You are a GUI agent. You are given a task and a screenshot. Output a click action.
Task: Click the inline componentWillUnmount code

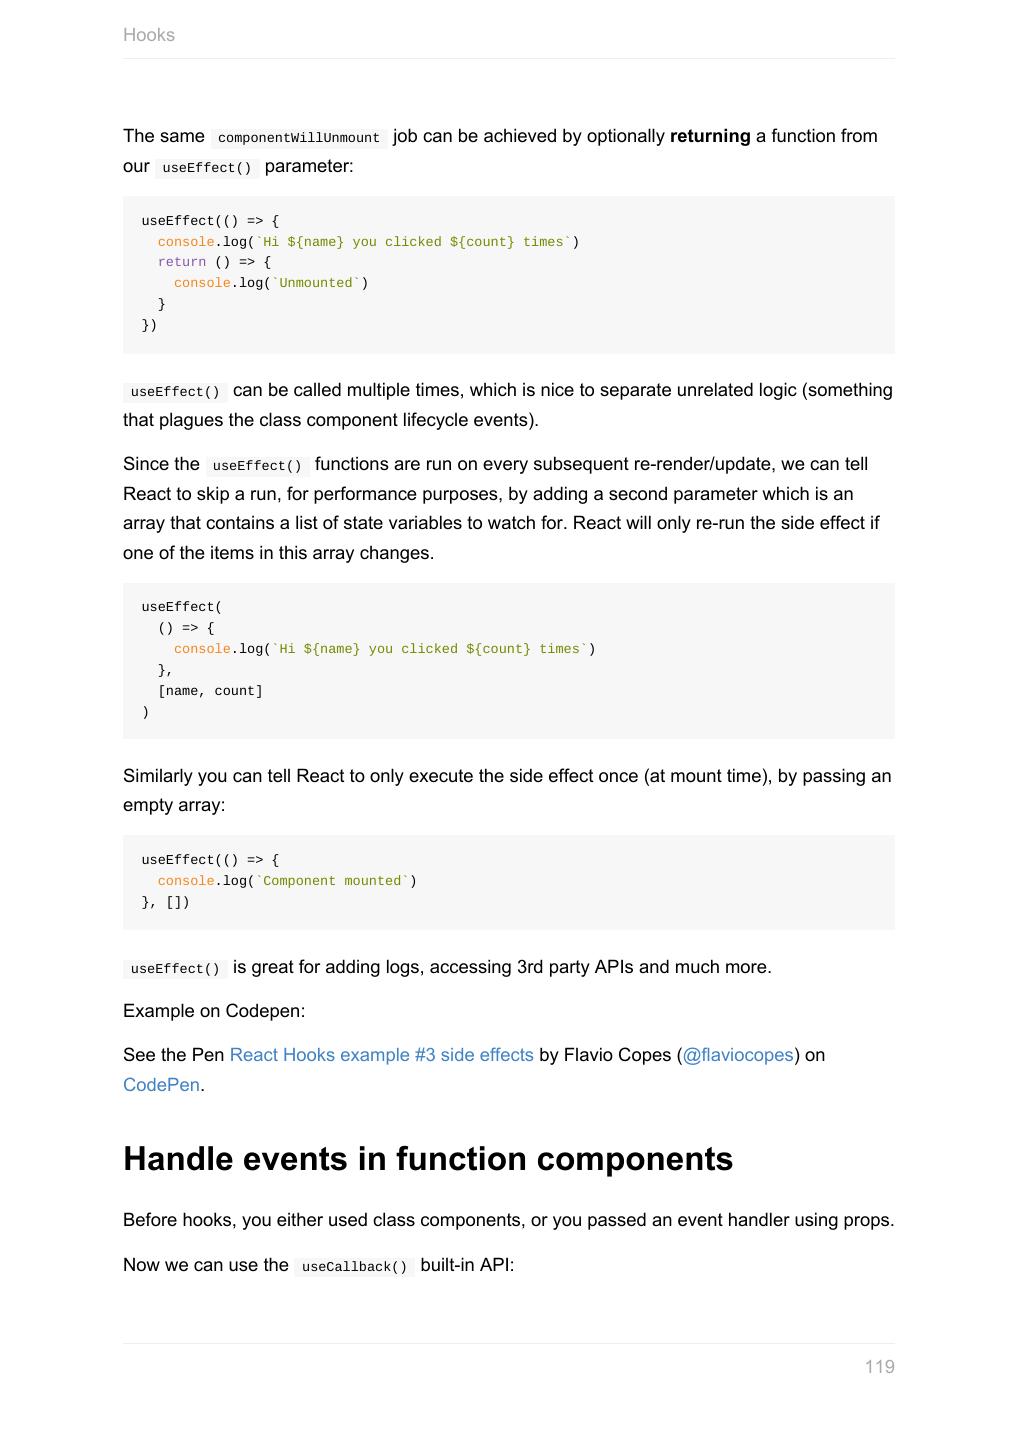click(x=298, y=138)
